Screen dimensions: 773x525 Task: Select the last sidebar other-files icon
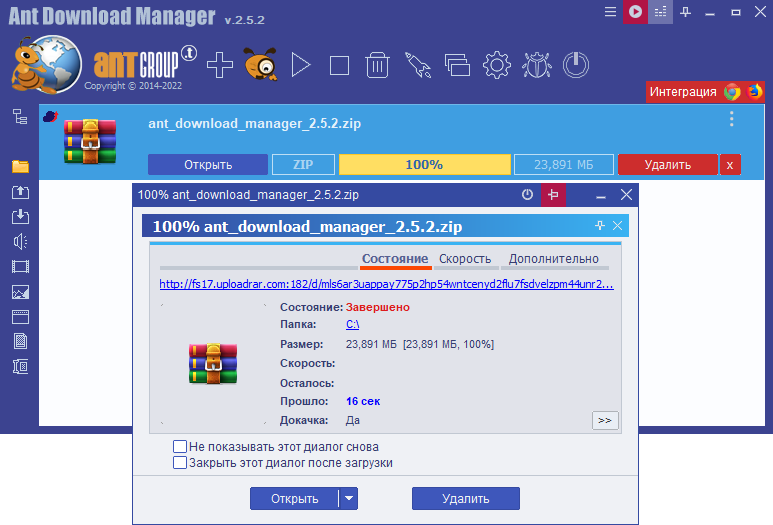point(20,366)
